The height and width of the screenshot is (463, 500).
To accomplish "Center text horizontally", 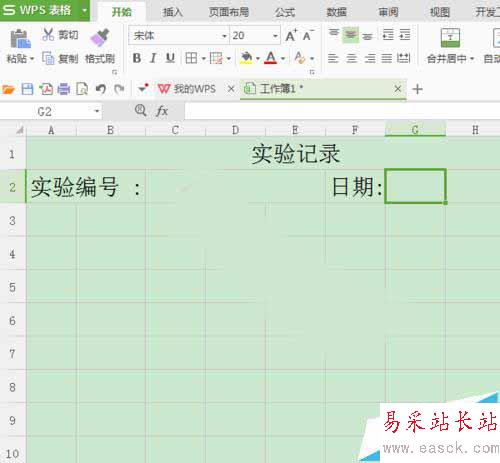I will click(x=351, y=59).
